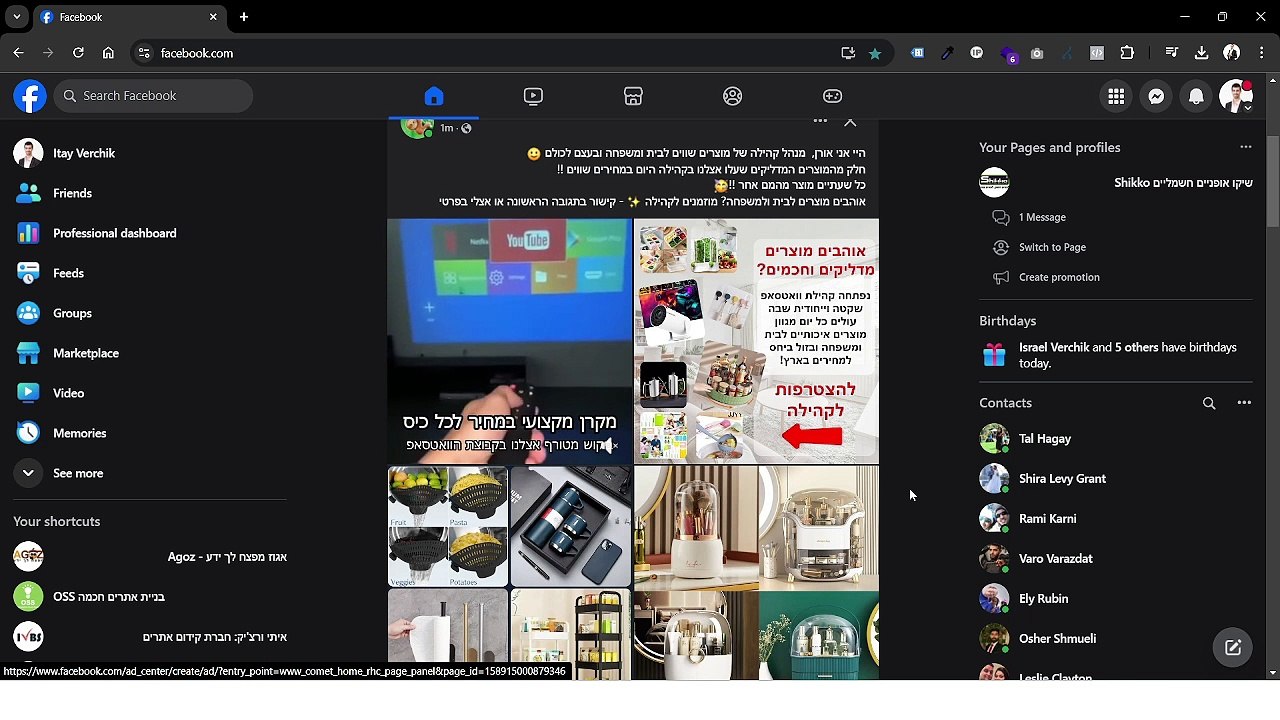Open Messenger chats icon
This screenshot has width=1280, height=720.
[1156, 96]
